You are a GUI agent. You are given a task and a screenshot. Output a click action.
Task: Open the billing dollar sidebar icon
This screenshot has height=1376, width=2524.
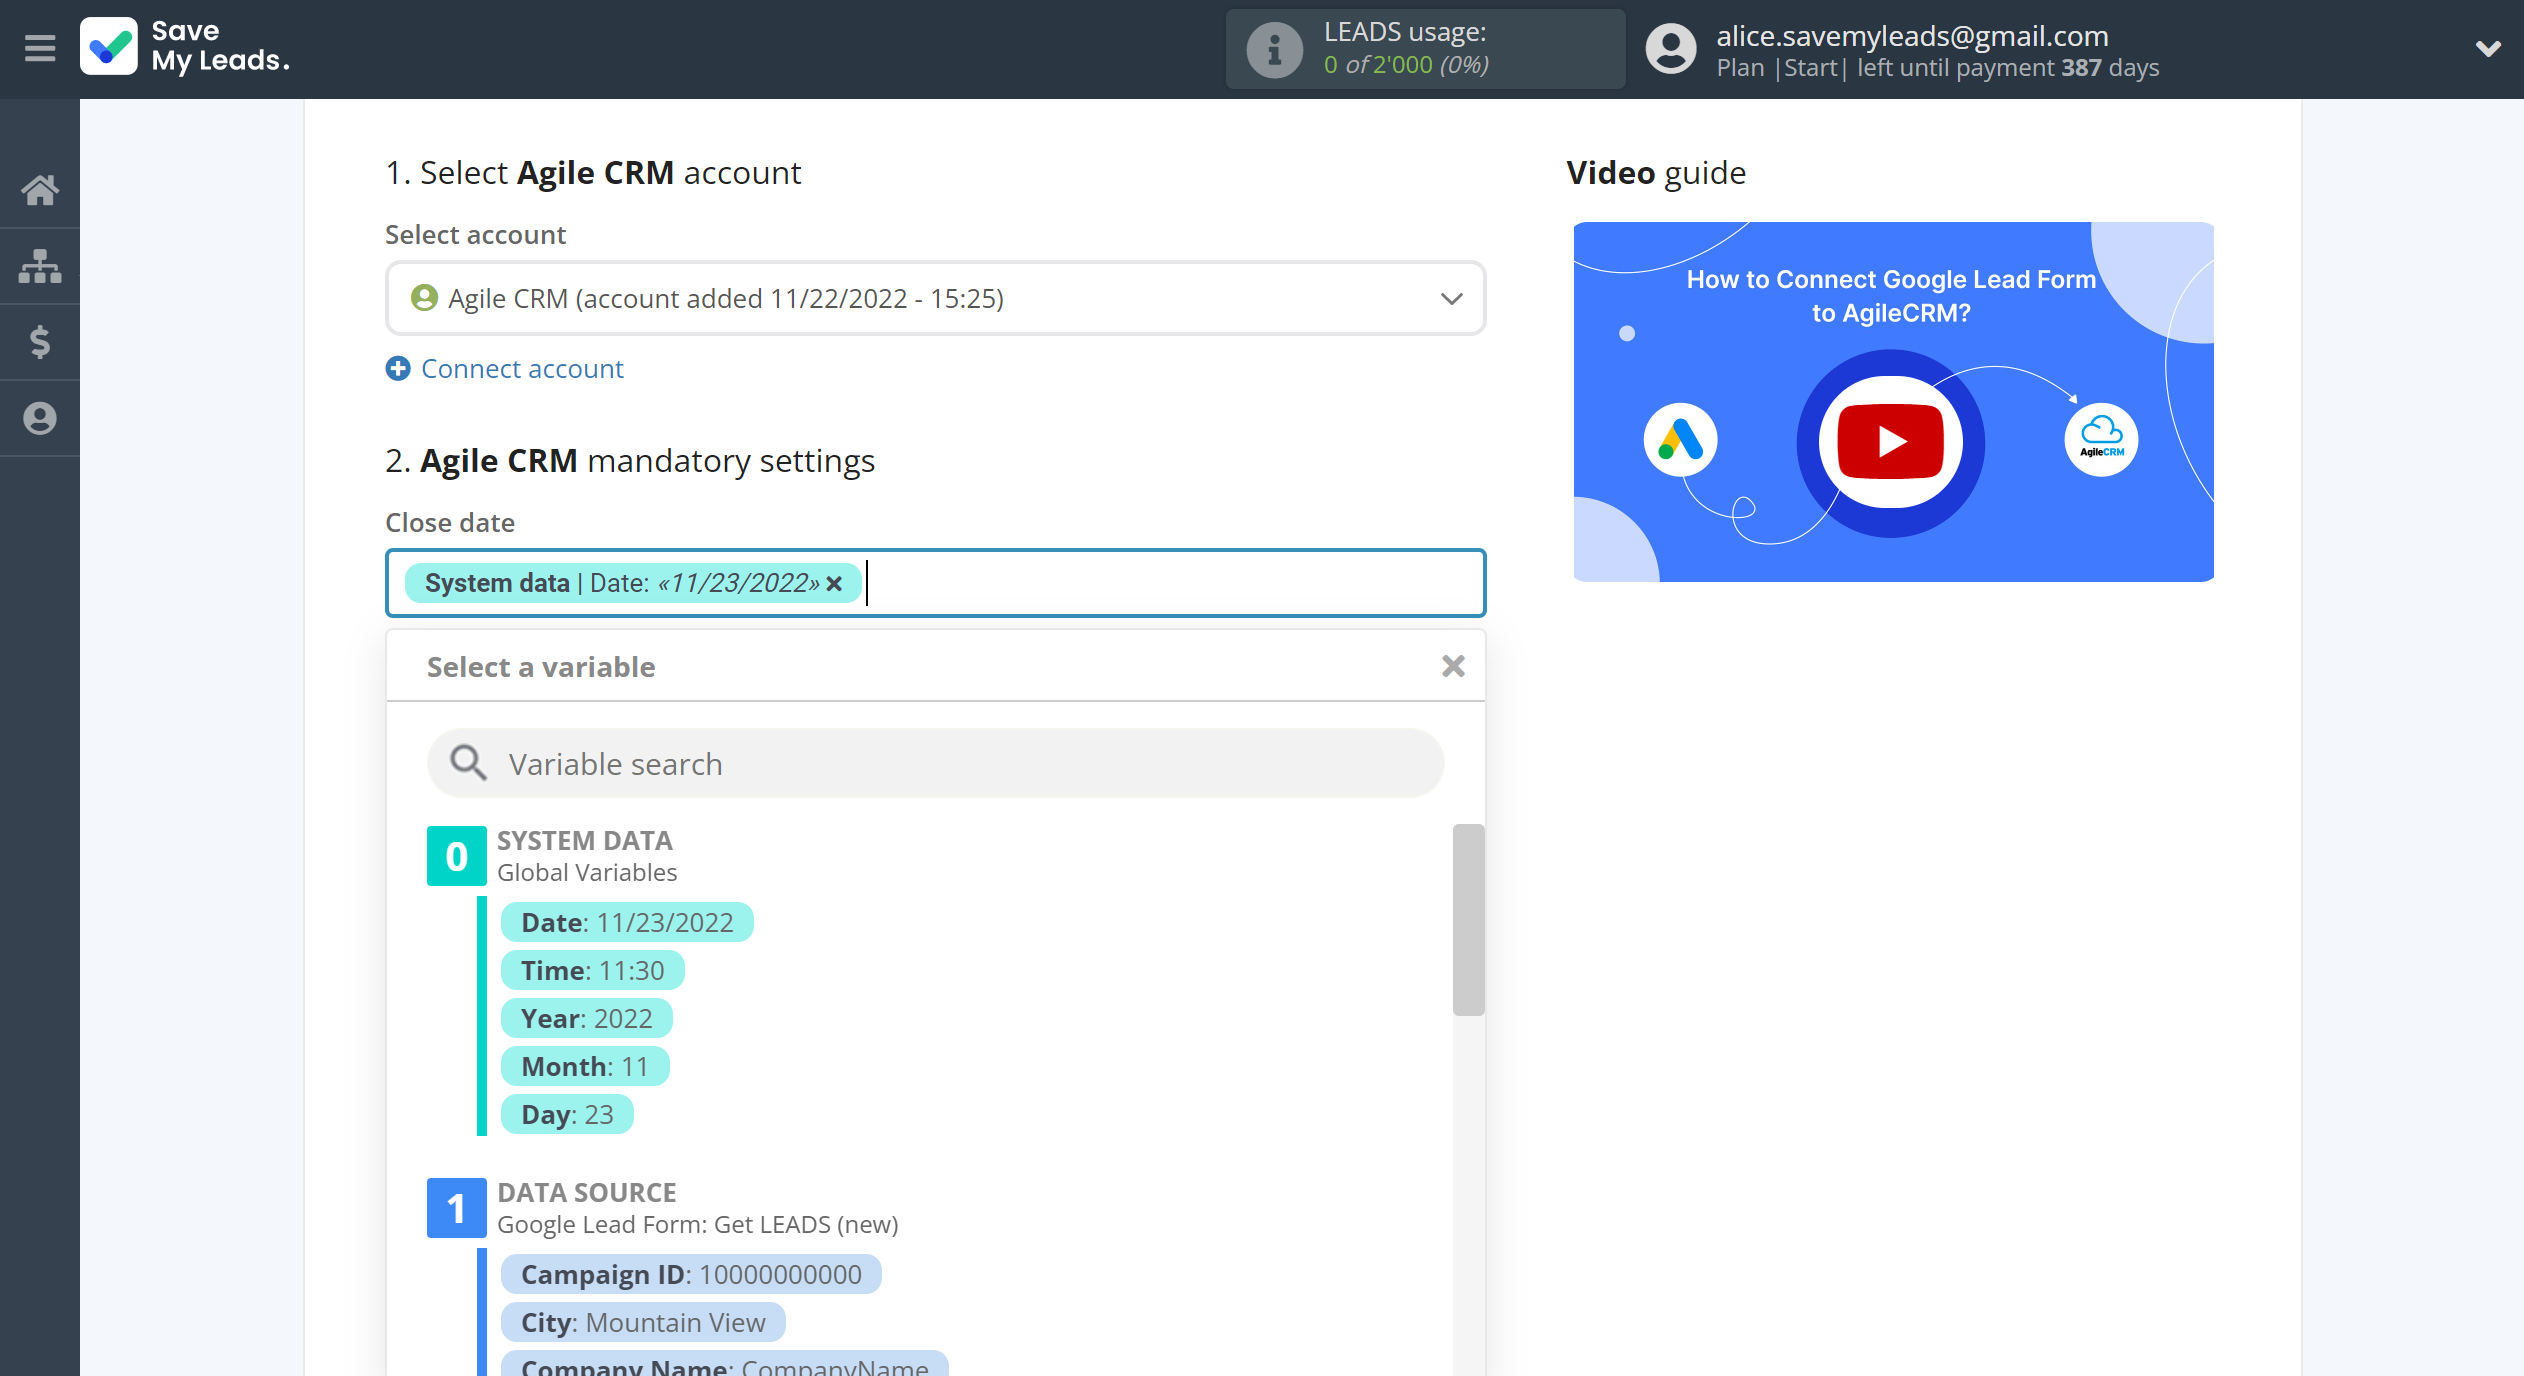pyautogui.click(x=40, y=342)
